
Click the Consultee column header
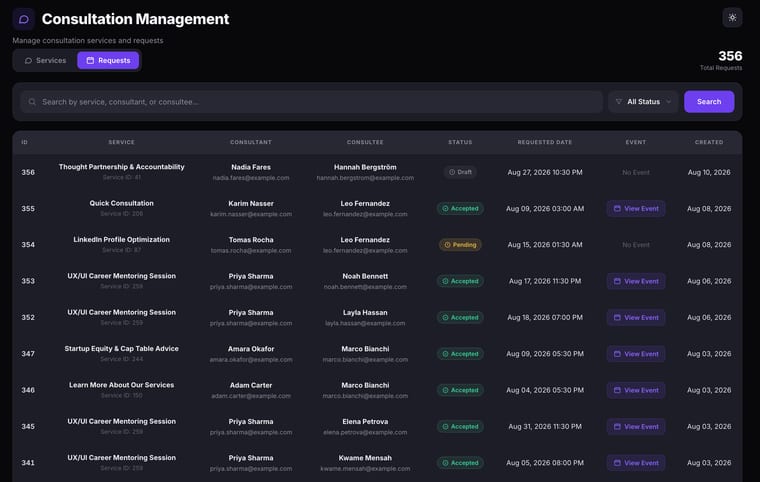tap(365, 142)
